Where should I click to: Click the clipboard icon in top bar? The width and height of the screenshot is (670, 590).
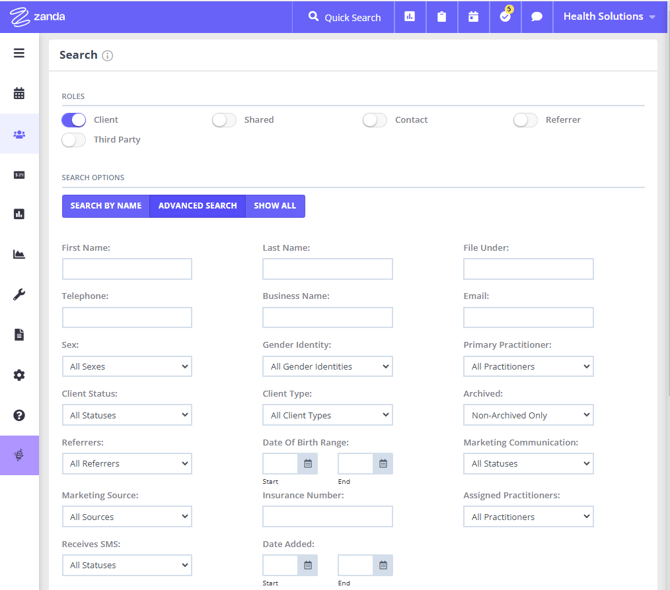point(441,17)
